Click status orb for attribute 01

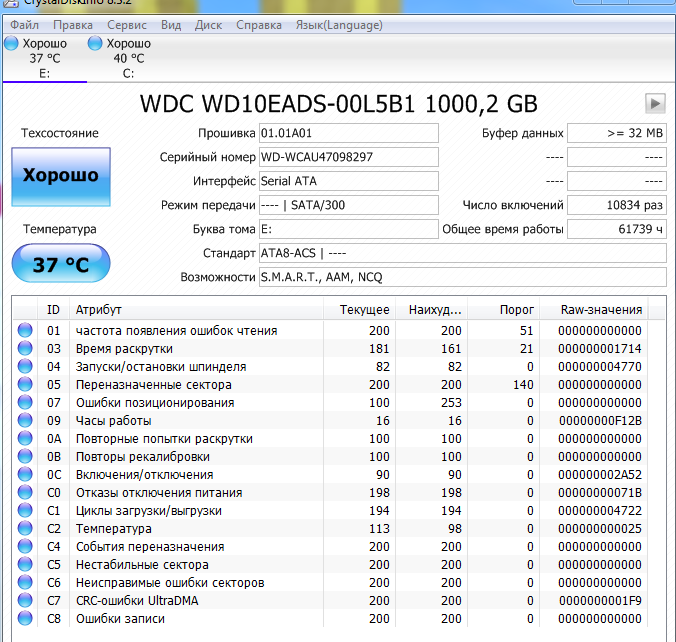tap(25, 330)
